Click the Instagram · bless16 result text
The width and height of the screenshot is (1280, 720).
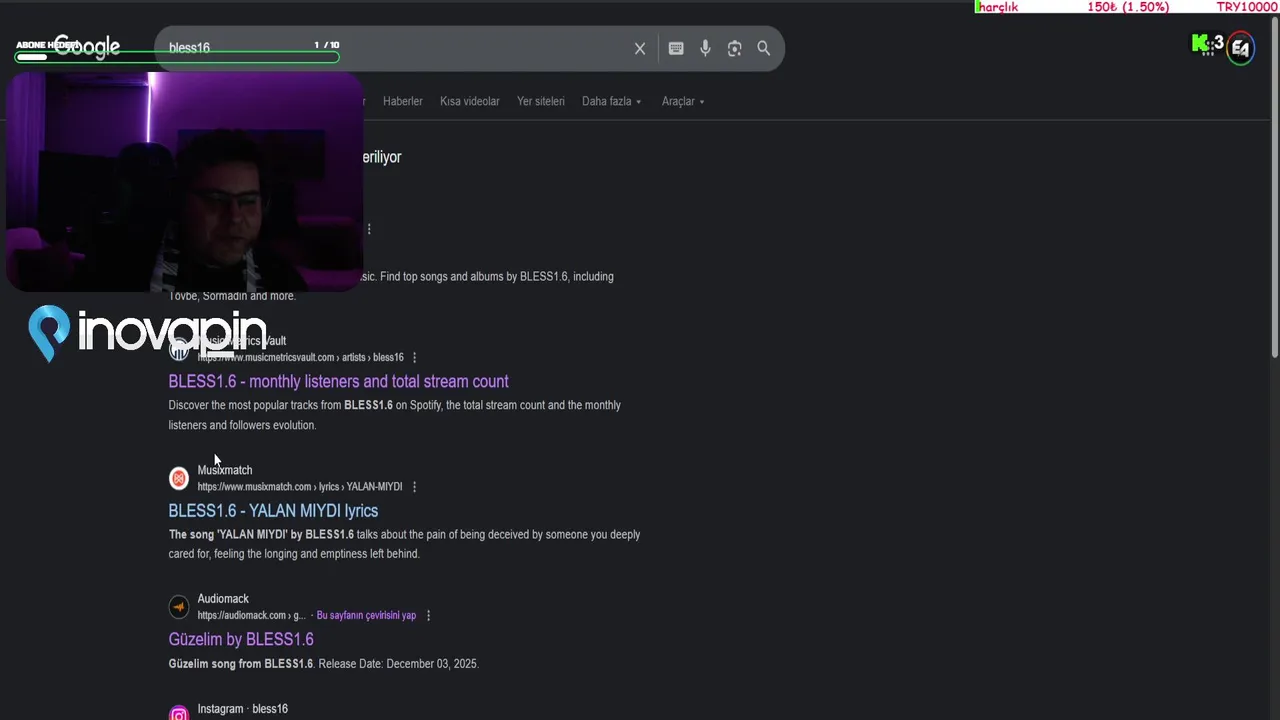pyautogui.click(x=243, y=709)
